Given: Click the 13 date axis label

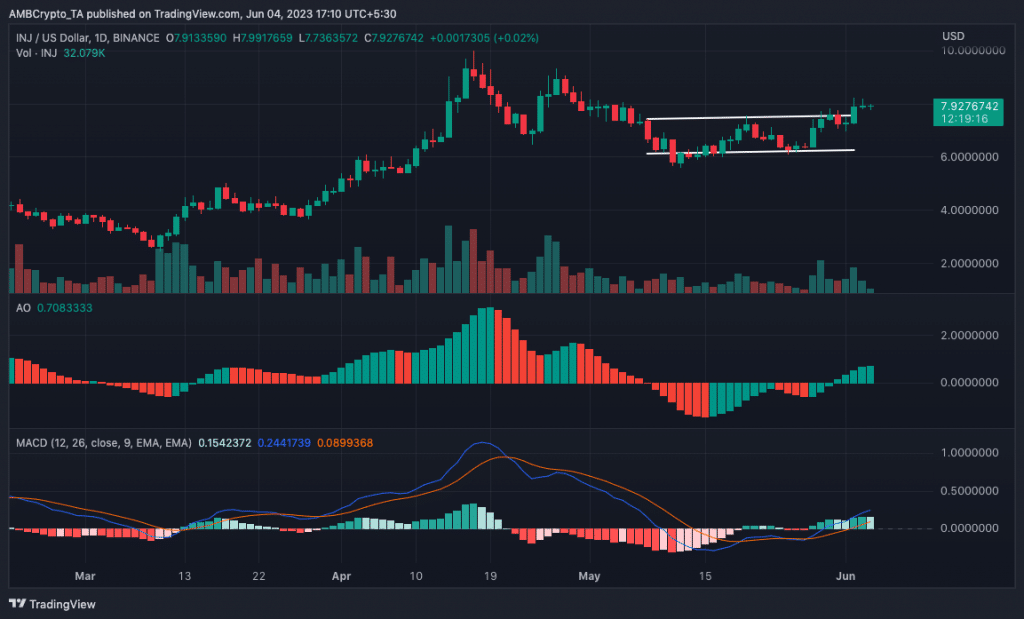Looking at the screenshot, I should [185, 576].
